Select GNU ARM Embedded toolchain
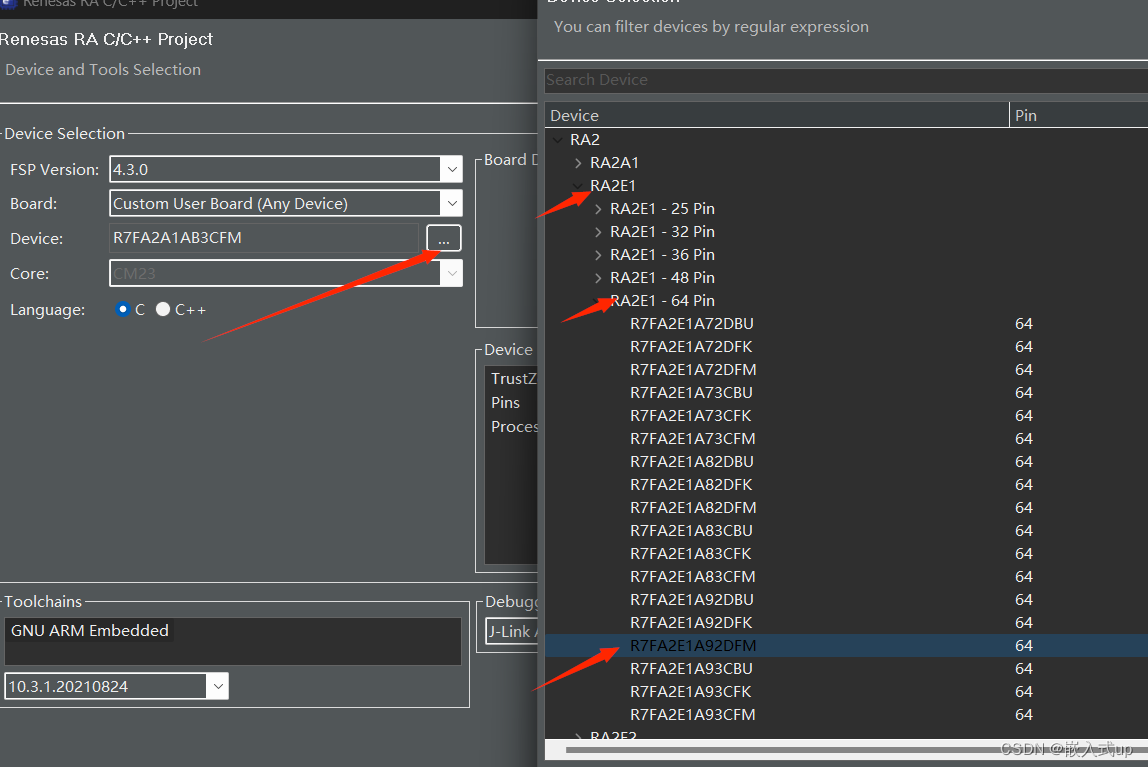 click(89, 630)
